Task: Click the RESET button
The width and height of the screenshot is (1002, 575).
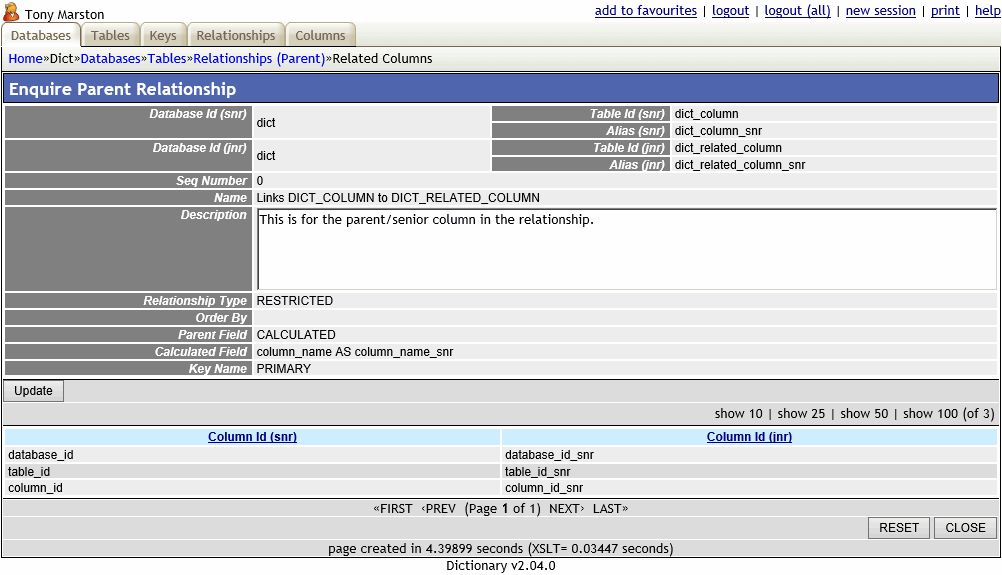Action: (x=898, y=528)
